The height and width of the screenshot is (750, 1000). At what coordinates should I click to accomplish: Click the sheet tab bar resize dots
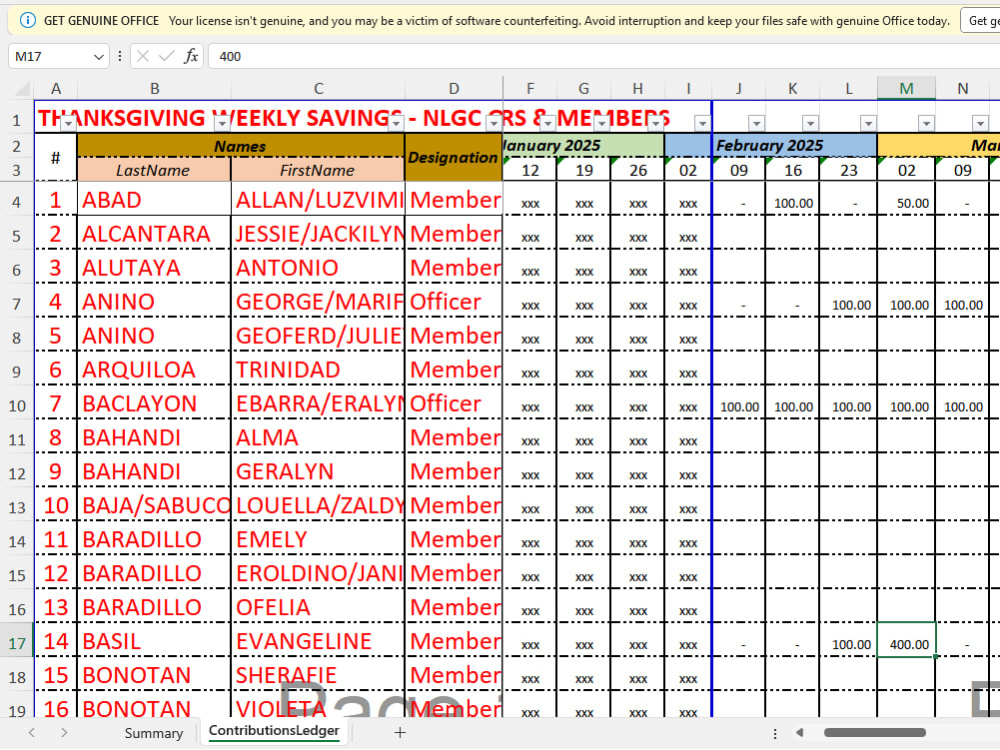click(775, 733)
